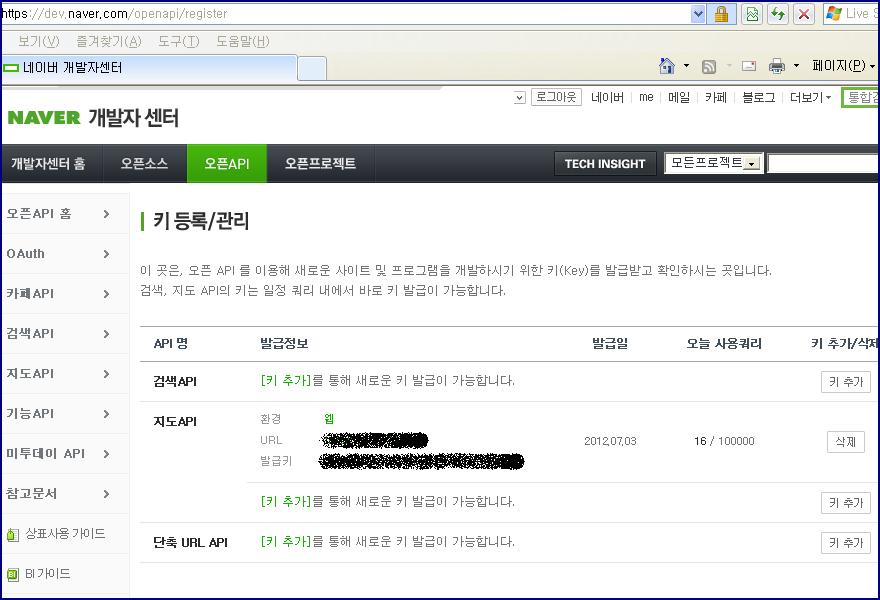Click the browser address bar URL

point(345,13)
